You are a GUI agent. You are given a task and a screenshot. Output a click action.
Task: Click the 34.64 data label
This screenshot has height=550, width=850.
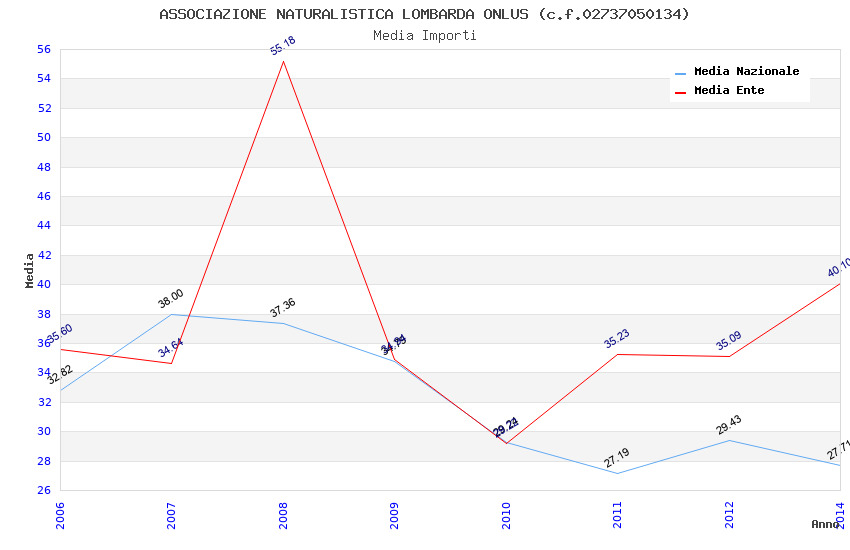pyautogui.click(x=171, y=348)
